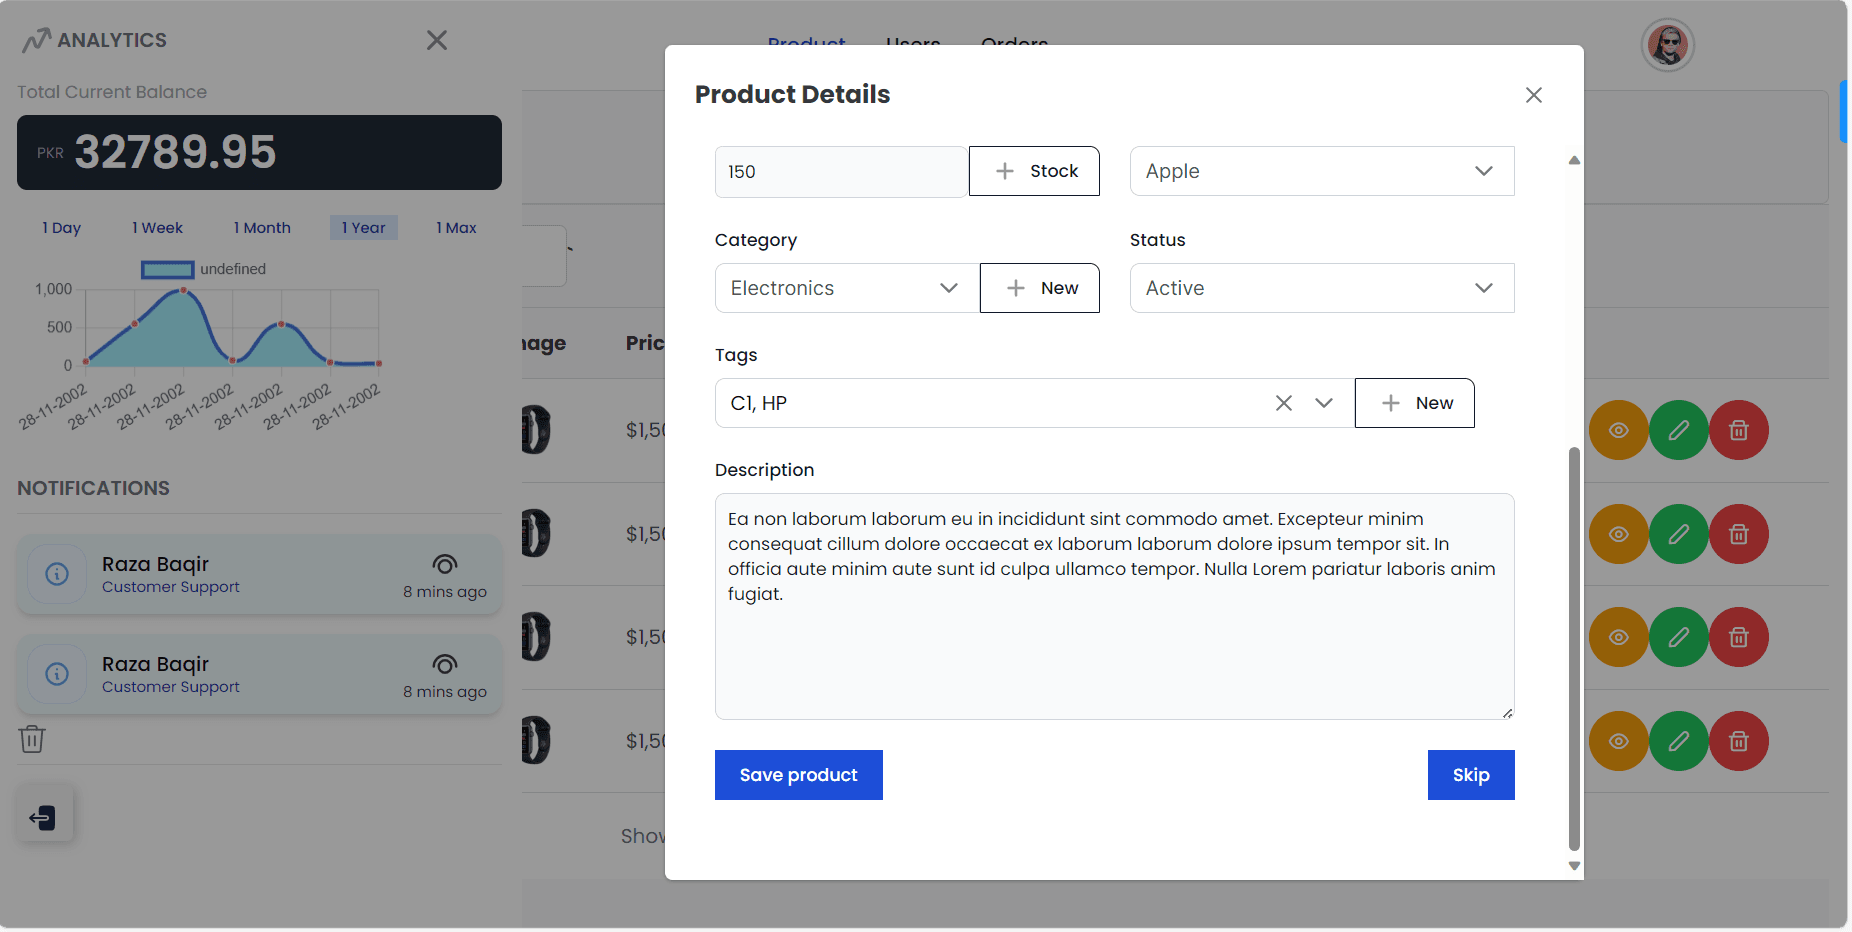Click the Save product button
The height and width of the screenshot is (932, 1852).
(798, 775)
